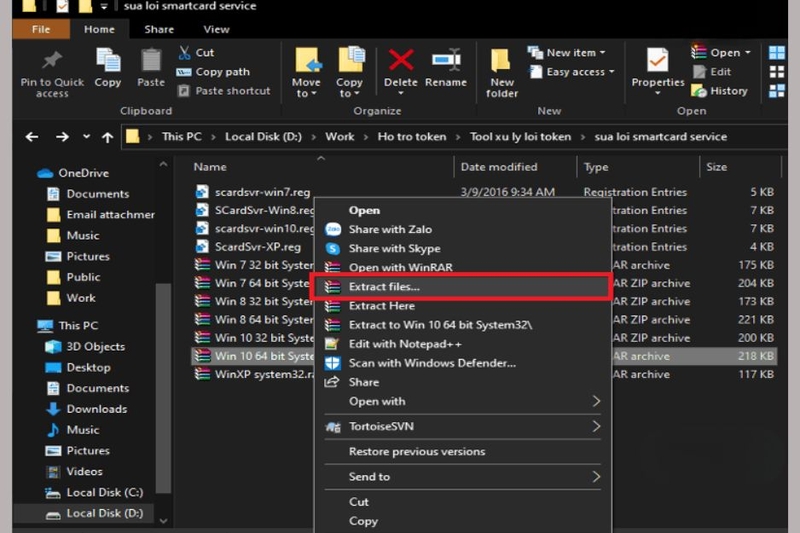Select This PC in navigation pane
The width and height of the screenshot is (800, 533).
(68, 325)
